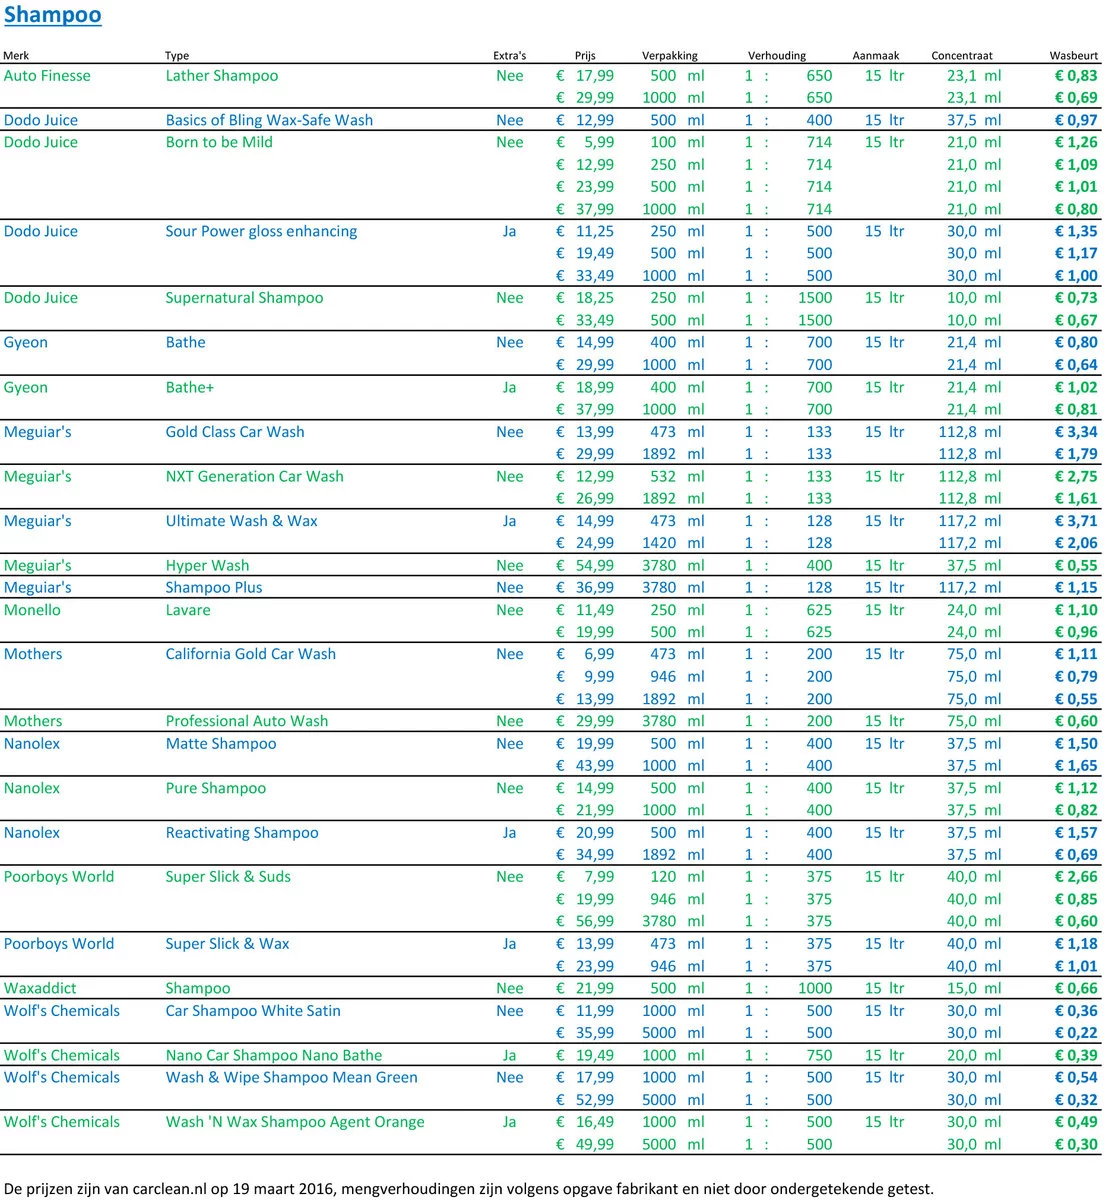Select the Merk column header
Image resolution: width=1115 pixels, height=1200 pixels.
point(15,56)
